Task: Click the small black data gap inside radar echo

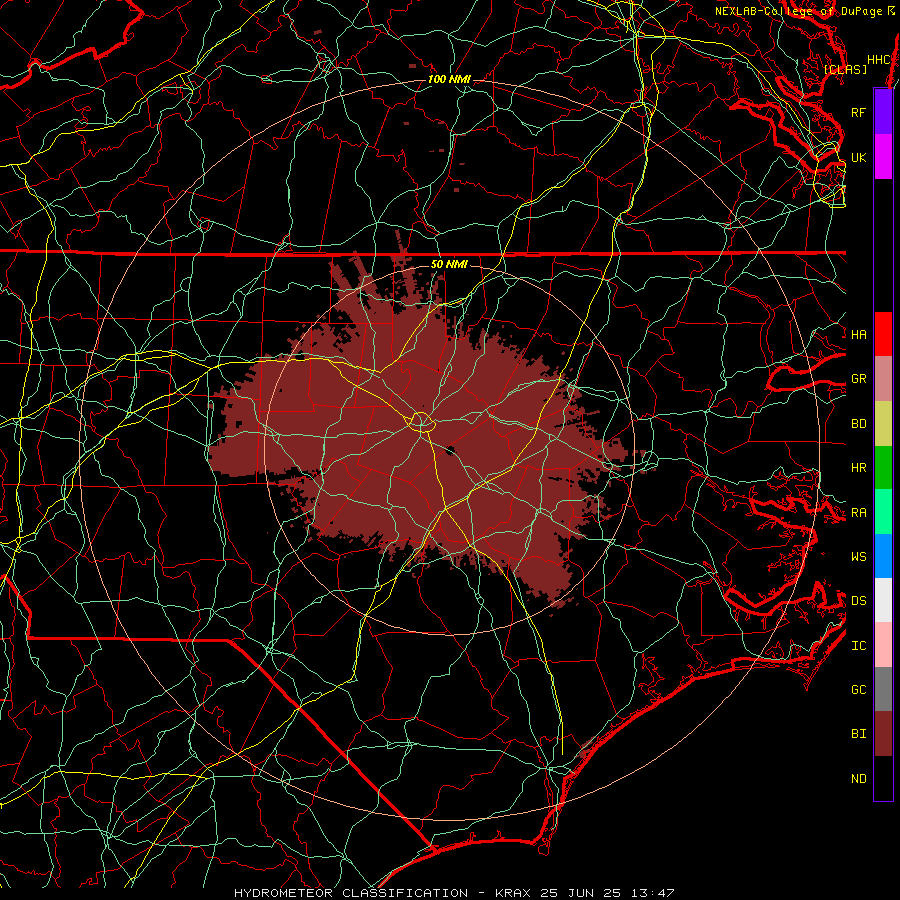Action: click(450, 450)
